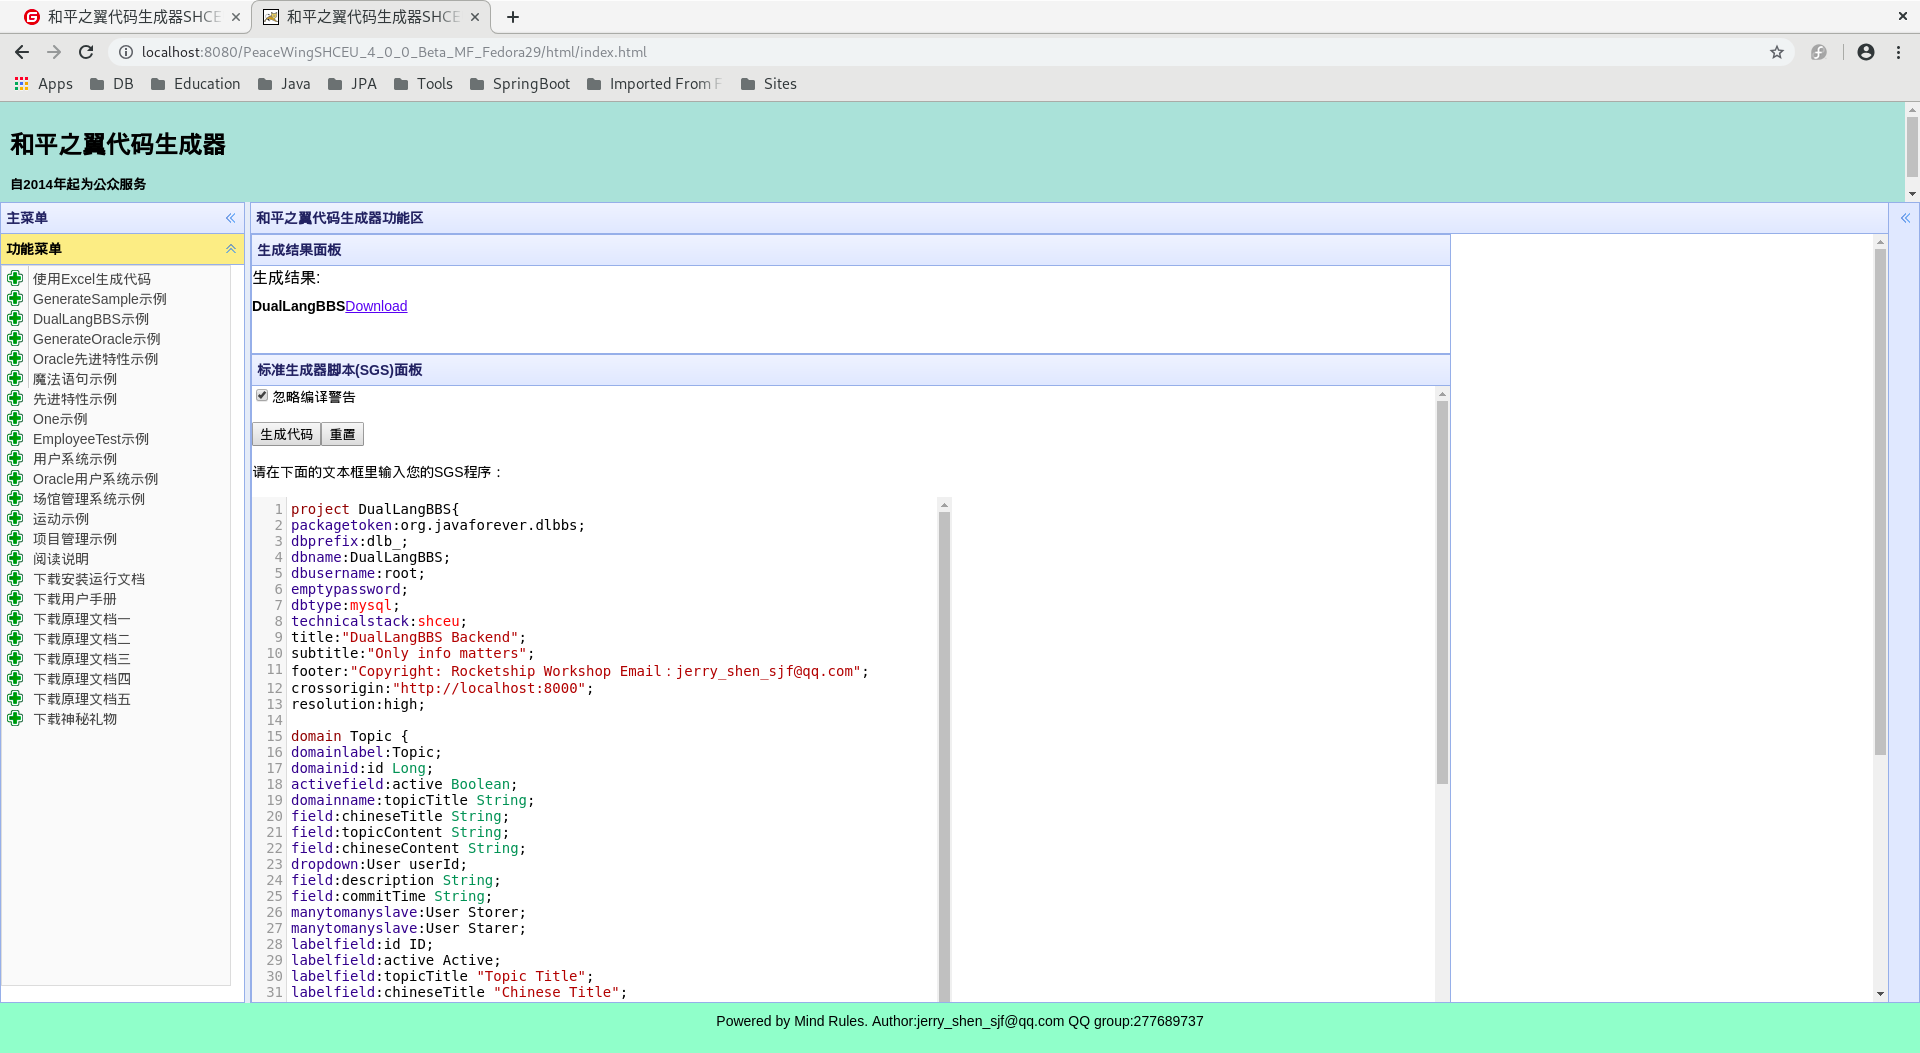Screen dimensions: 1920x1053
Task: Open 下载原理文档五 menu item
Action: [x=82, y=699]
